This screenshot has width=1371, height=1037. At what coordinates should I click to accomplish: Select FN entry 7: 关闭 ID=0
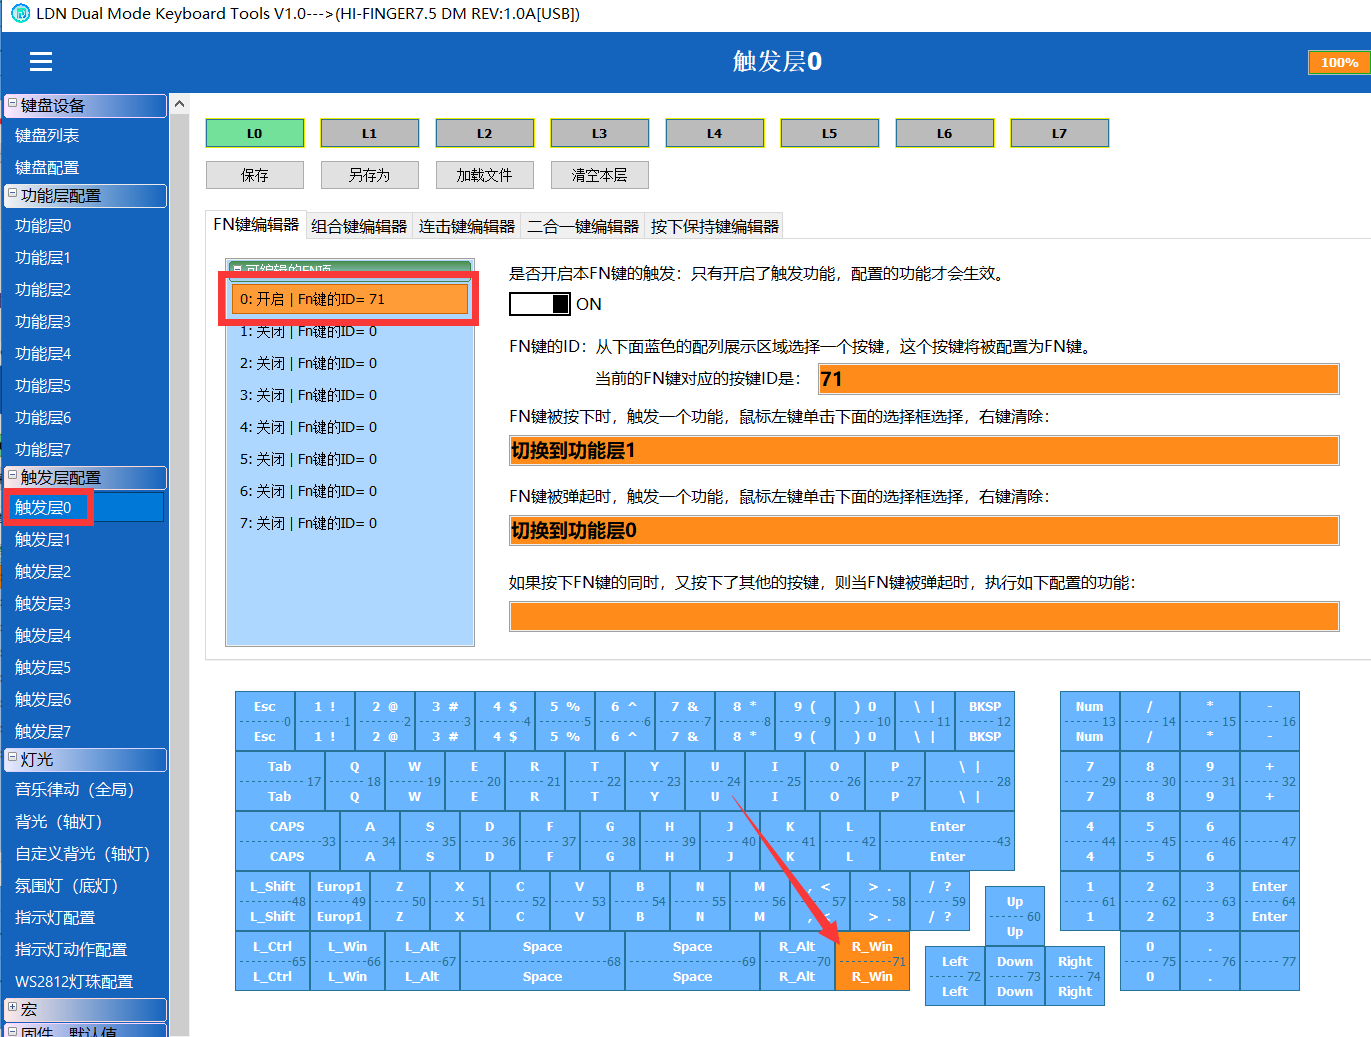(350, 523)
